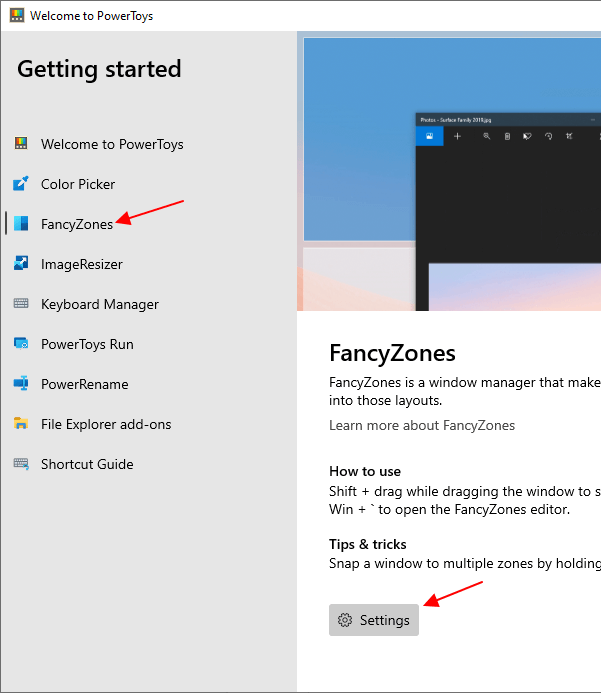Viewport: 601px width, 693px height.
Task: Click the PowerRename icon in sidebar
Action: [x=21, y=383]
